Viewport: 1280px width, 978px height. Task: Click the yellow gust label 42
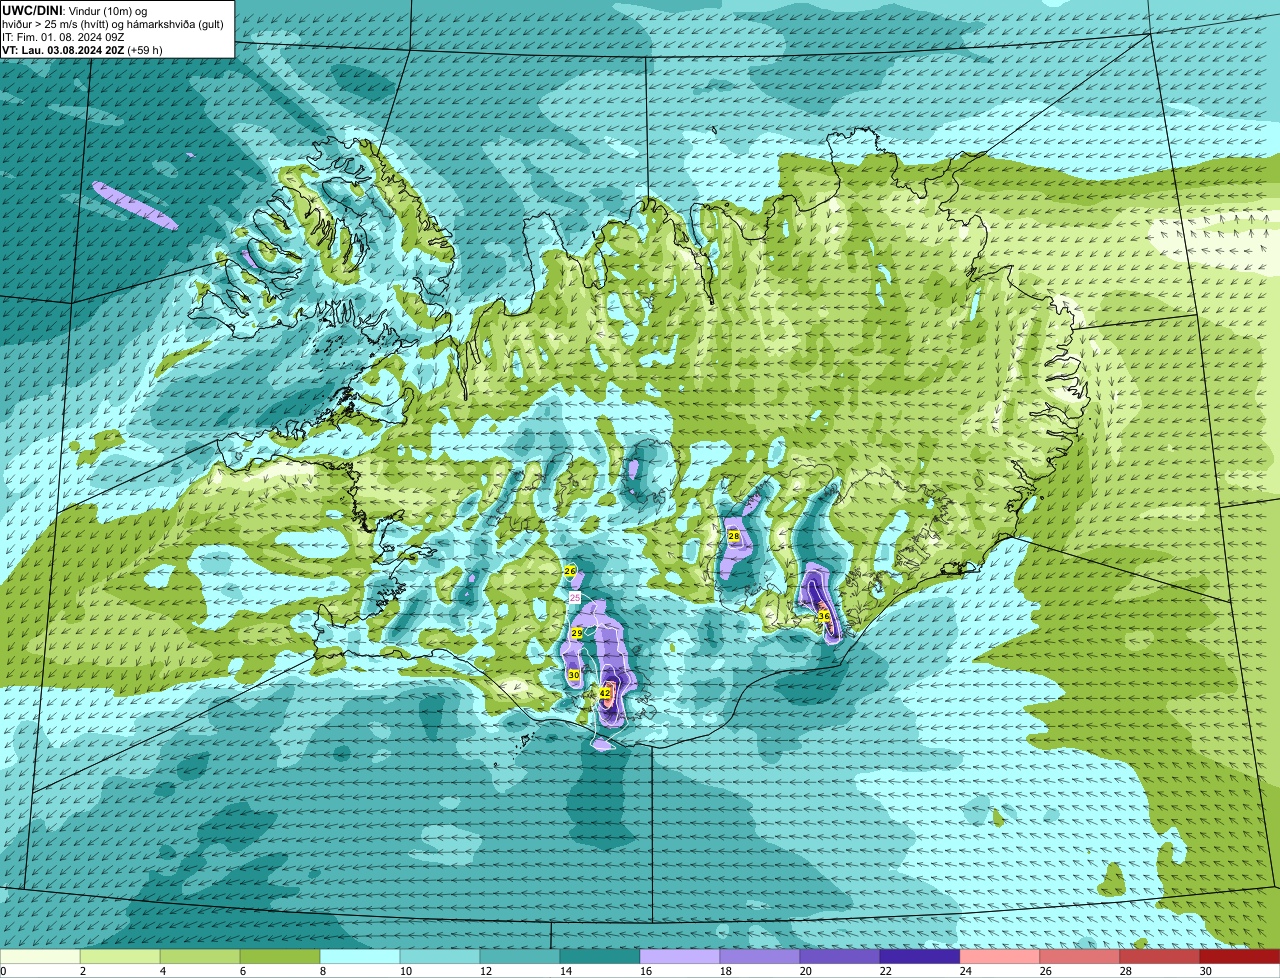pos(605,692)
